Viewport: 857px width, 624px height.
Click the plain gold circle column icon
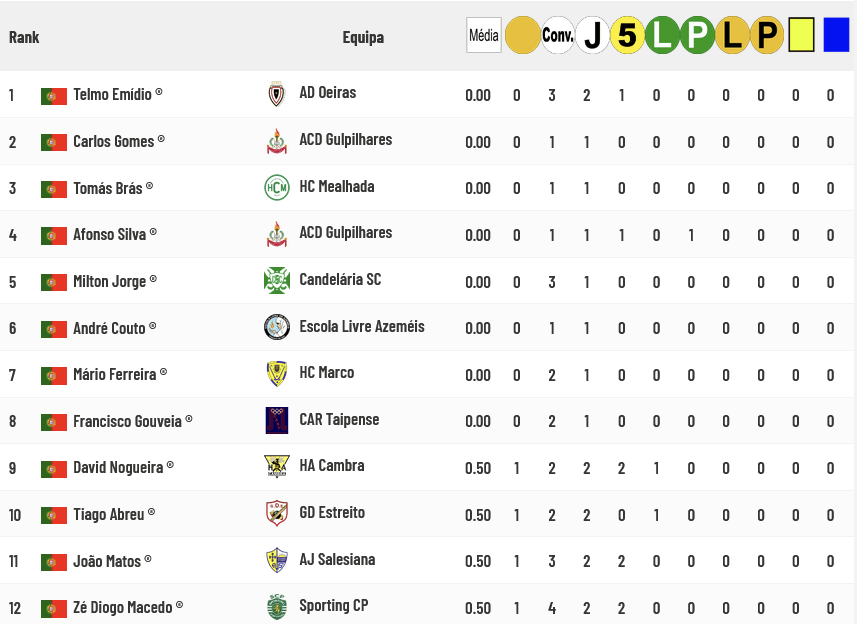522,36
